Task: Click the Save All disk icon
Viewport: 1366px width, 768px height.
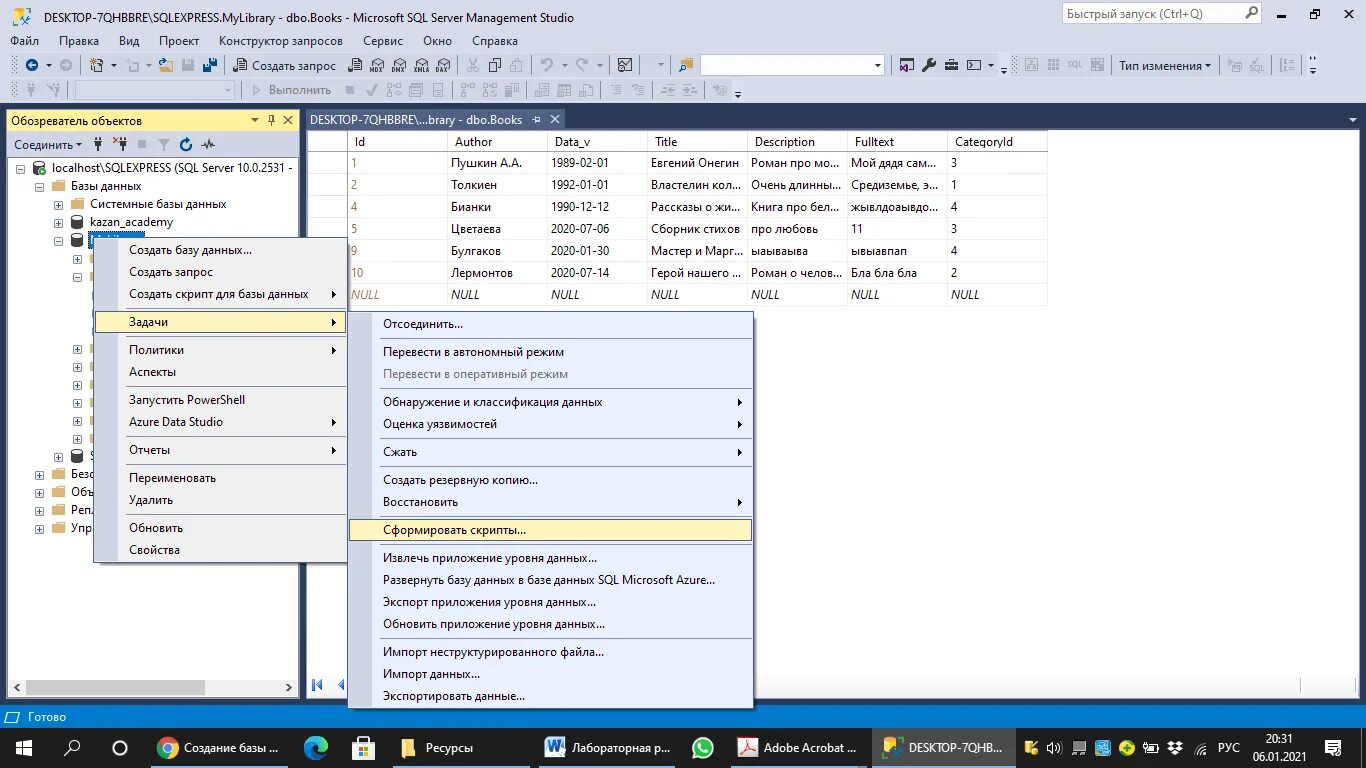Action: [x=210, y=65]
